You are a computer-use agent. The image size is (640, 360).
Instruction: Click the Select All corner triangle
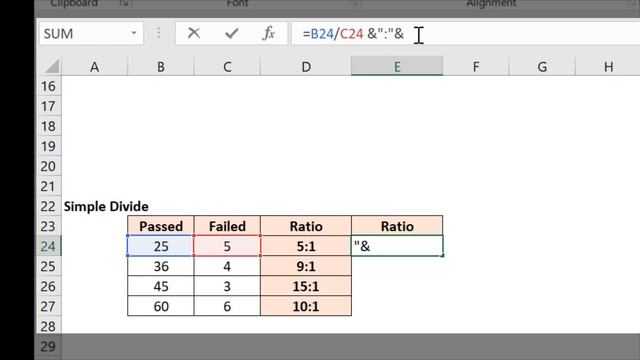click(52, 66)
